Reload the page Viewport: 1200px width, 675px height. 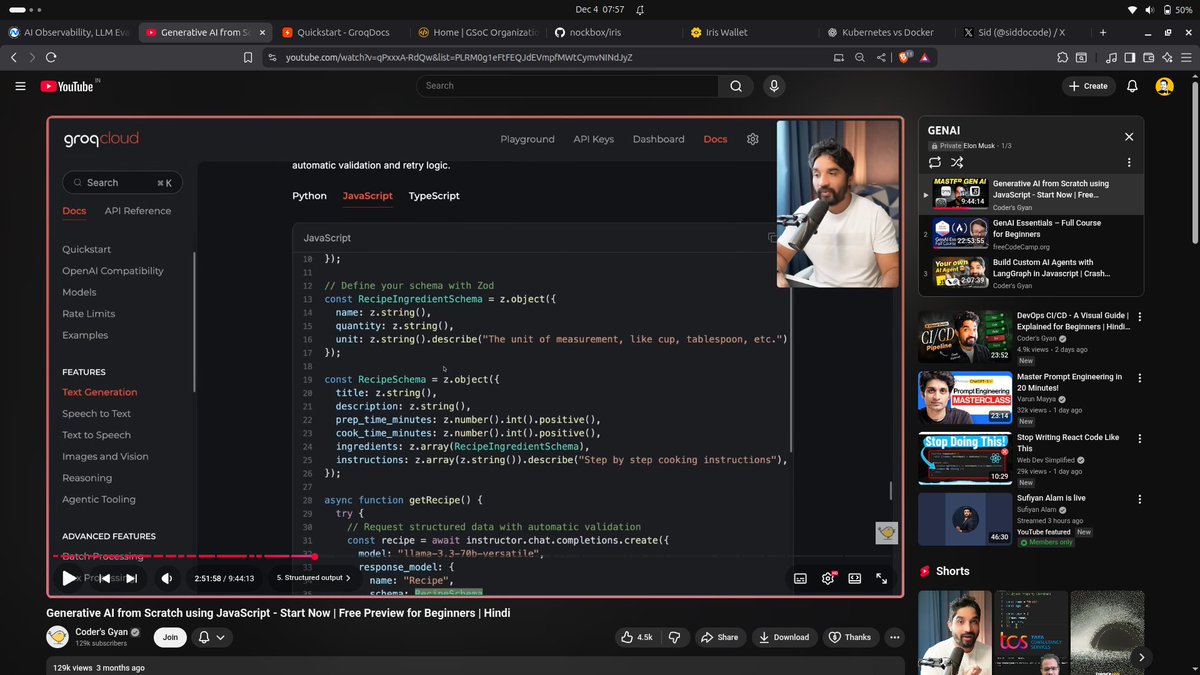pos(51,58)
